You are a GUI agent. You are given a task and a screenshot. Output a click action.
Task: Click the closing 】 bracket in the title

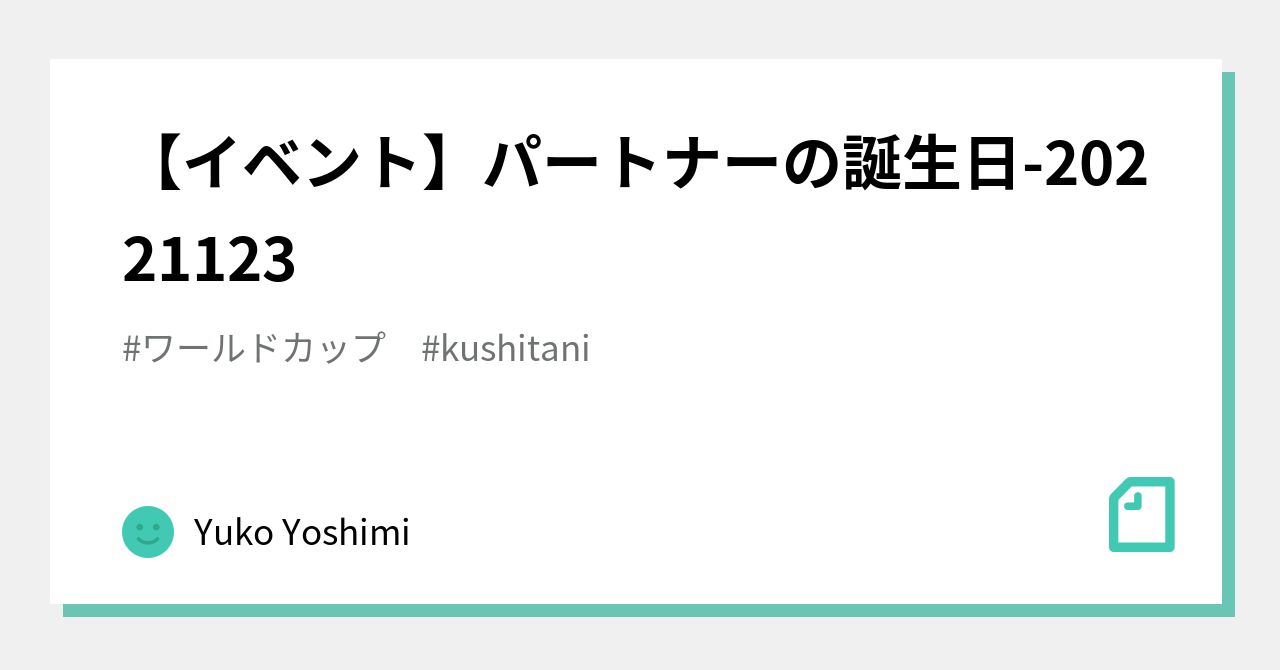coord(448,166)
